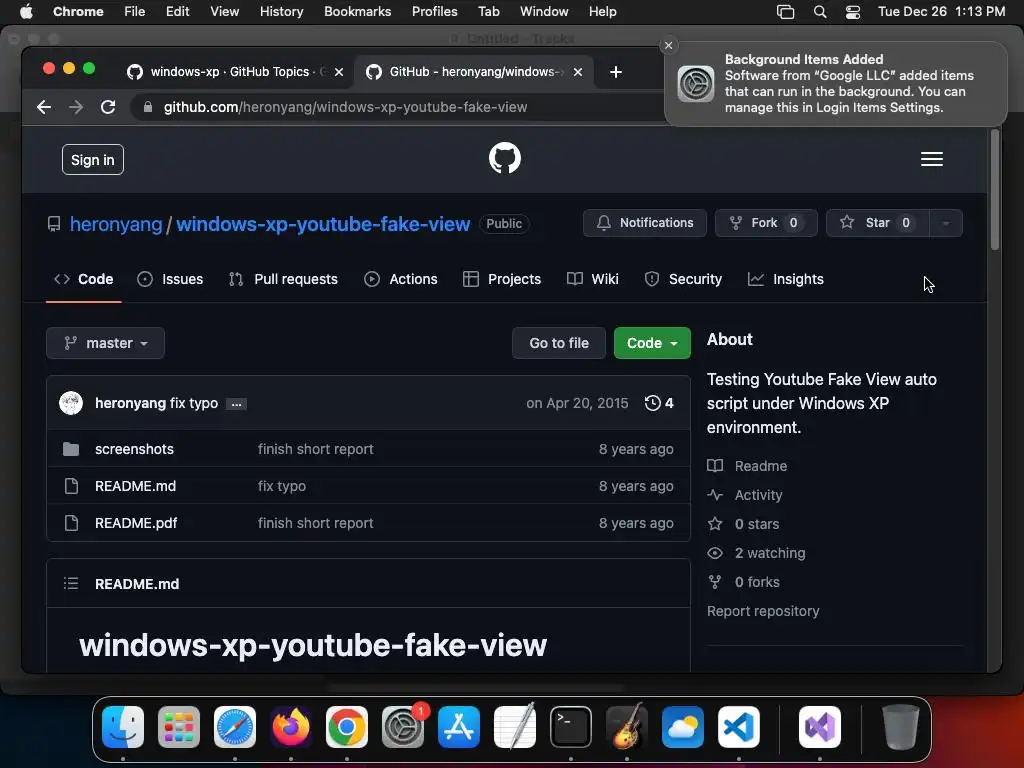Click the Go to file button
This screenshot has width=1024, height=768.
559,343
